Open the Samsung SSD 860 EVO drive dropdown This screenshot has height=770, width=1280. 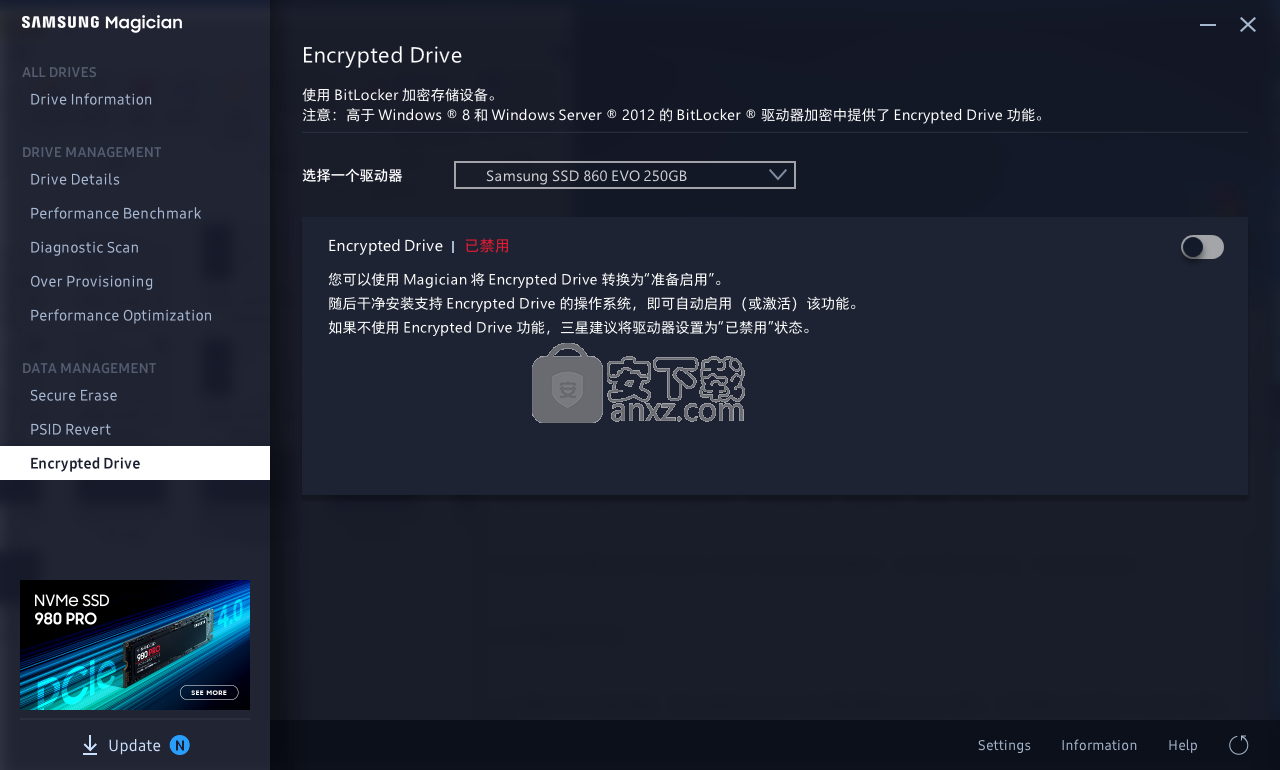pyautogui.click(x=625, y=175)
